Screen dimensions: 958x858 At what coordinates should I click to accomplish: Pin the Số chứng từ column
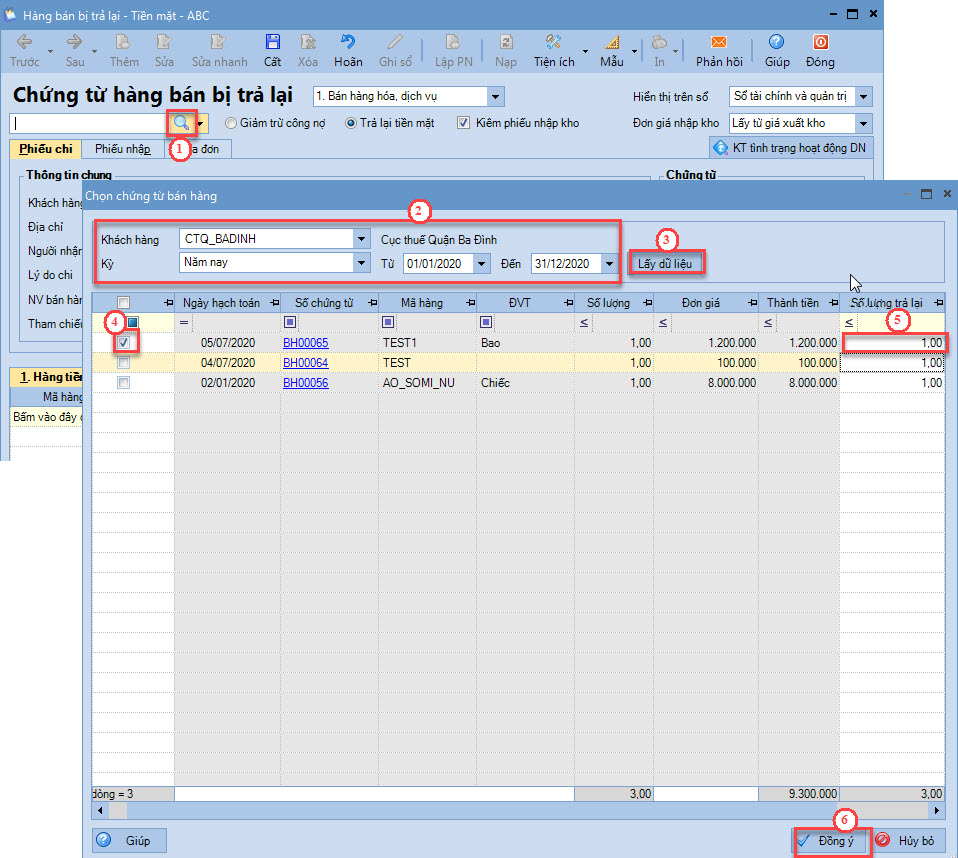tap(372, 302)
